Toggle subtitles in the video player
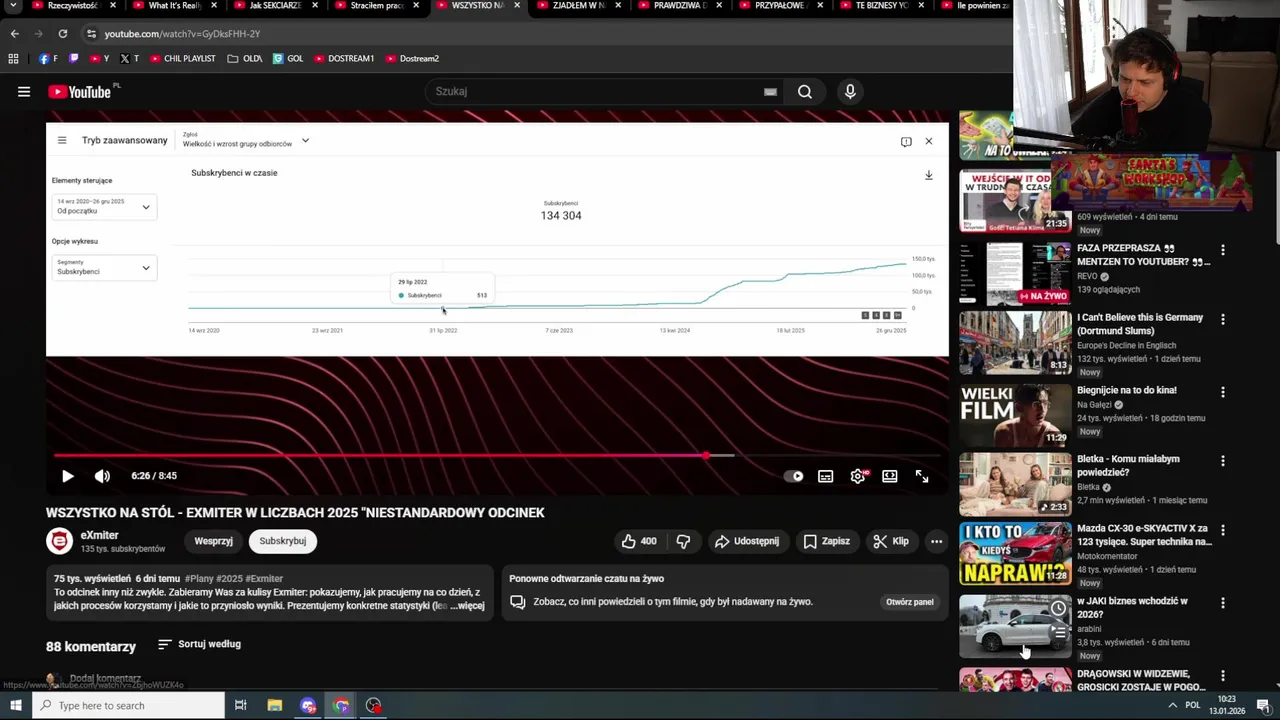This screenshot has height=720, width=1280. pyautogui.click(x=826, y=476)
